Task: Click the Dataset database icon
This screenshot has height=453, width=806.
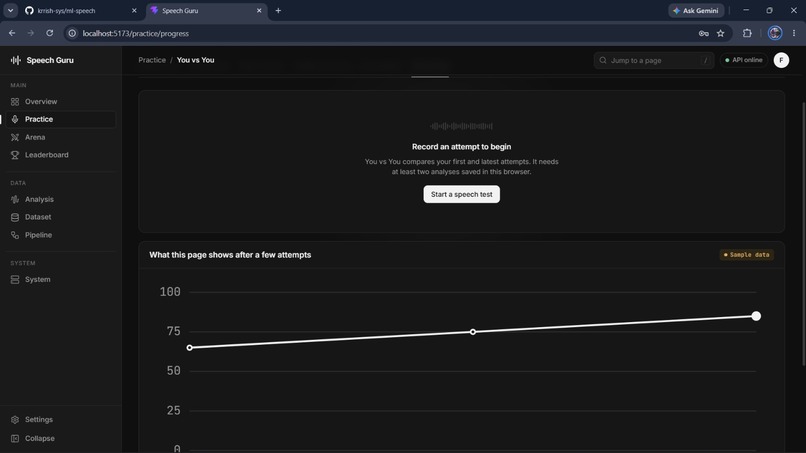Action: click(x=15, y=217)
